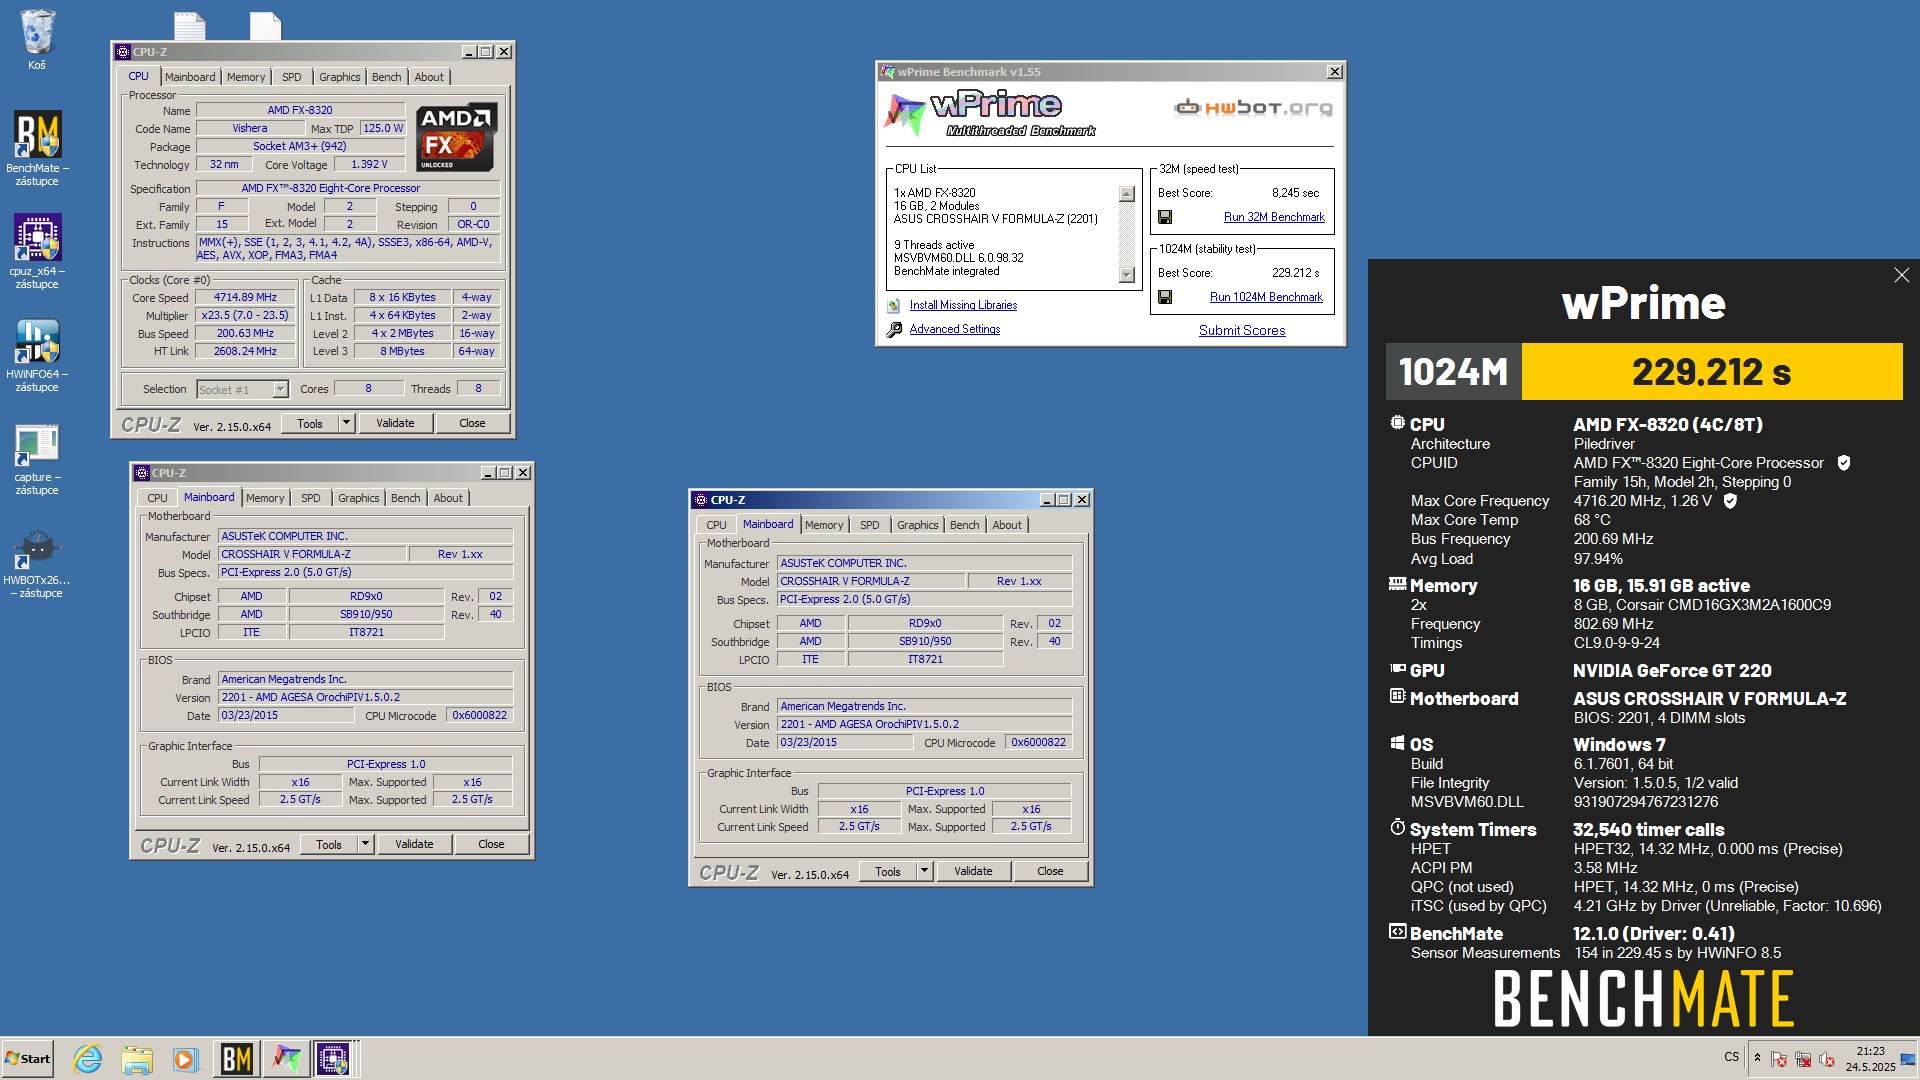Click Close button in top CPU-Z window
Image resolution: width=1920 pixels, height=1080 pixels.
[472, 423]
